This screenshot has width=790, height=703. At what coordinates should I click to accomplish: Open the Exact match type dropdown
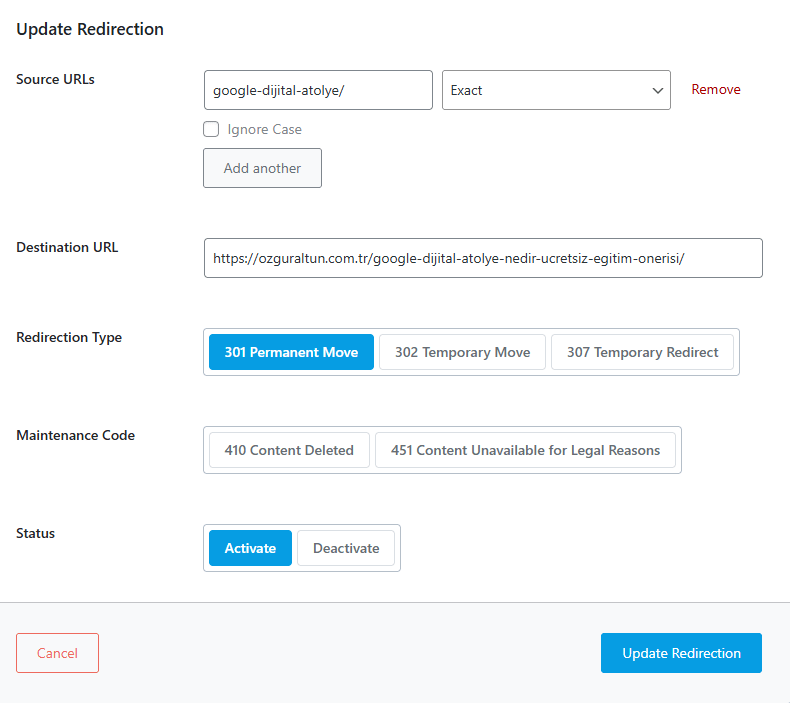pyautogui.click(x=545, y=90)
